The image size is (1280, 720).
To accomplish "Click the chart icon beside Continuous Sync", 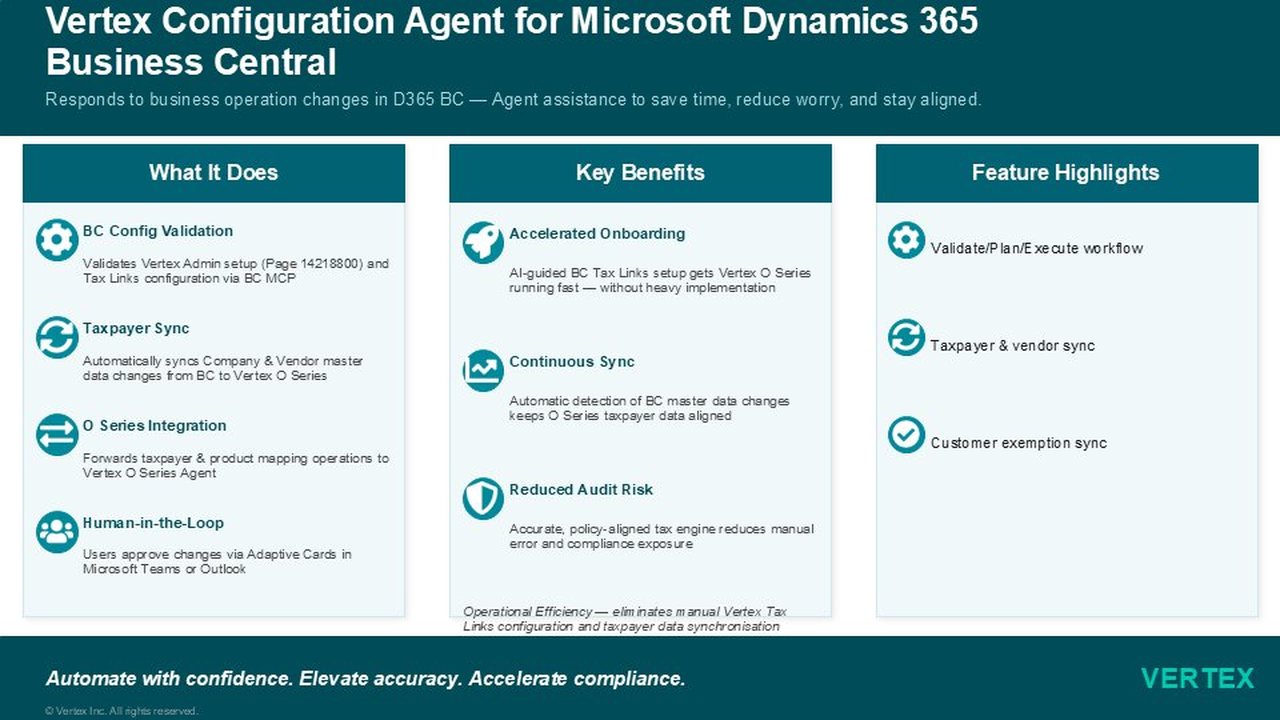I will pyautogui.click(x=483, y=371).
